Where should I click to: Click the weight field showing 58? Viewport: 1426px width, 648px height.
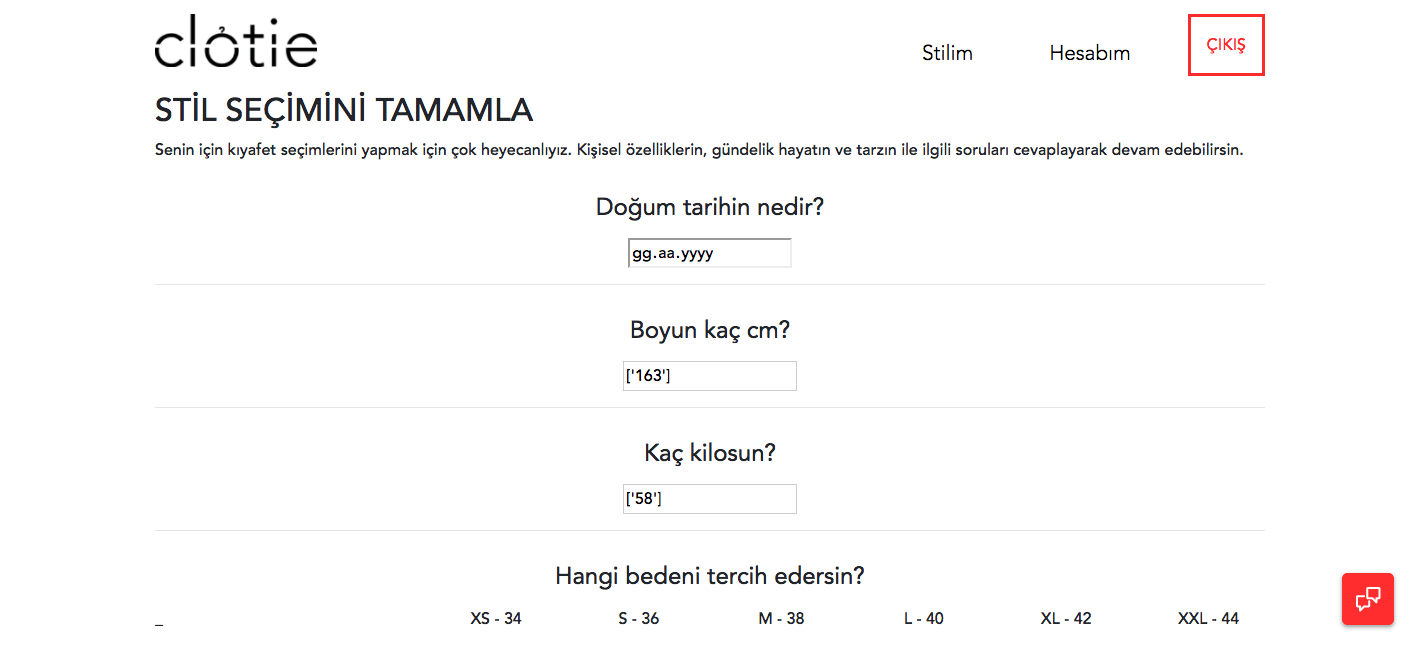tap(709, 499)
